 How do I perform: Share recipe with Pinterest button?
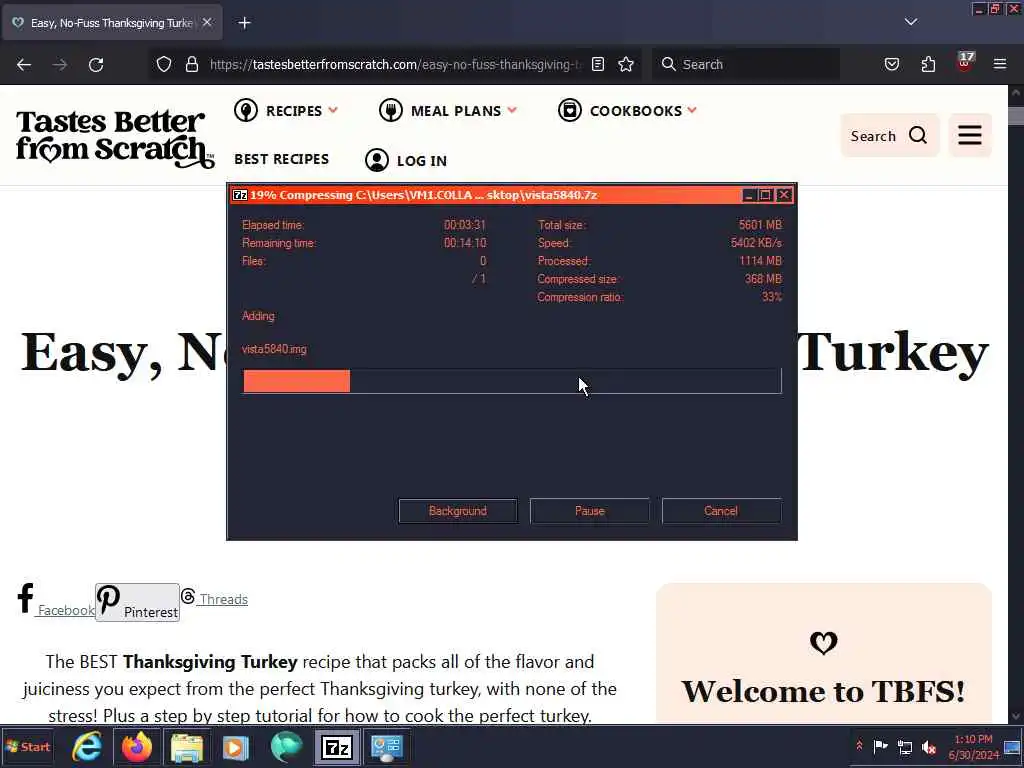pyautogui.click(x=137, y=602)
